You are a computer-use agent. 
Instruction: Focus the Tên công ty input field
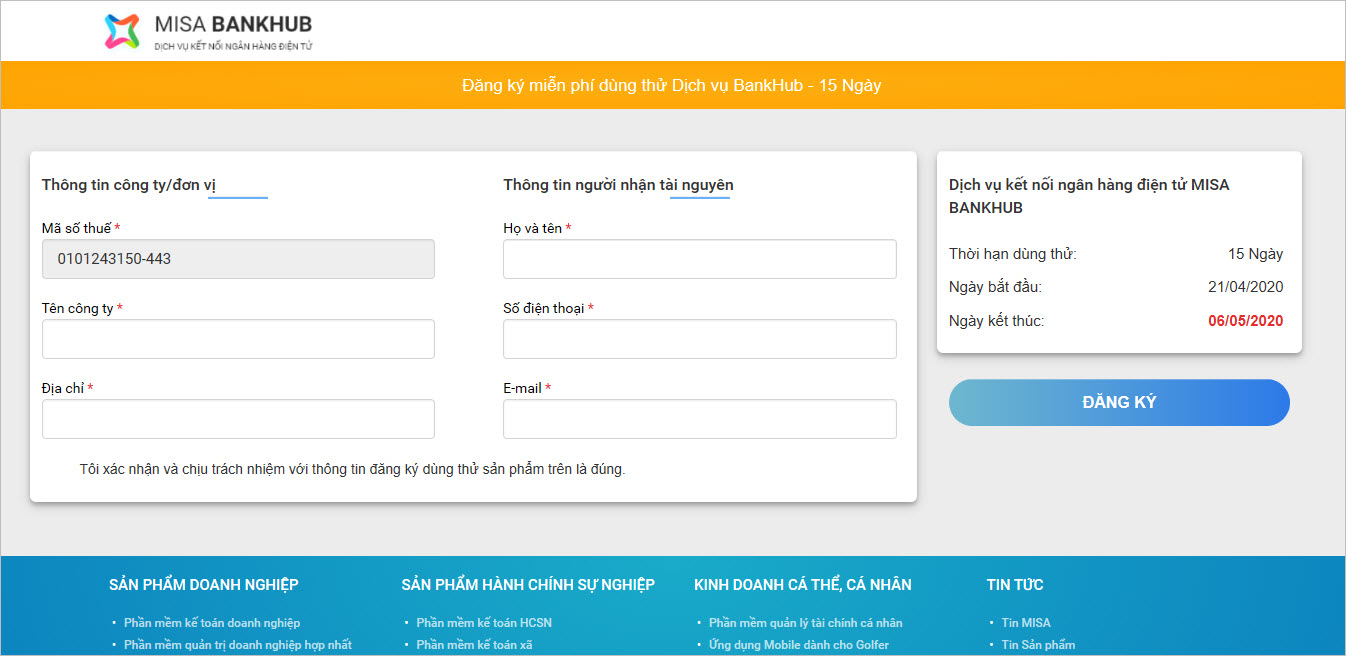238,339
